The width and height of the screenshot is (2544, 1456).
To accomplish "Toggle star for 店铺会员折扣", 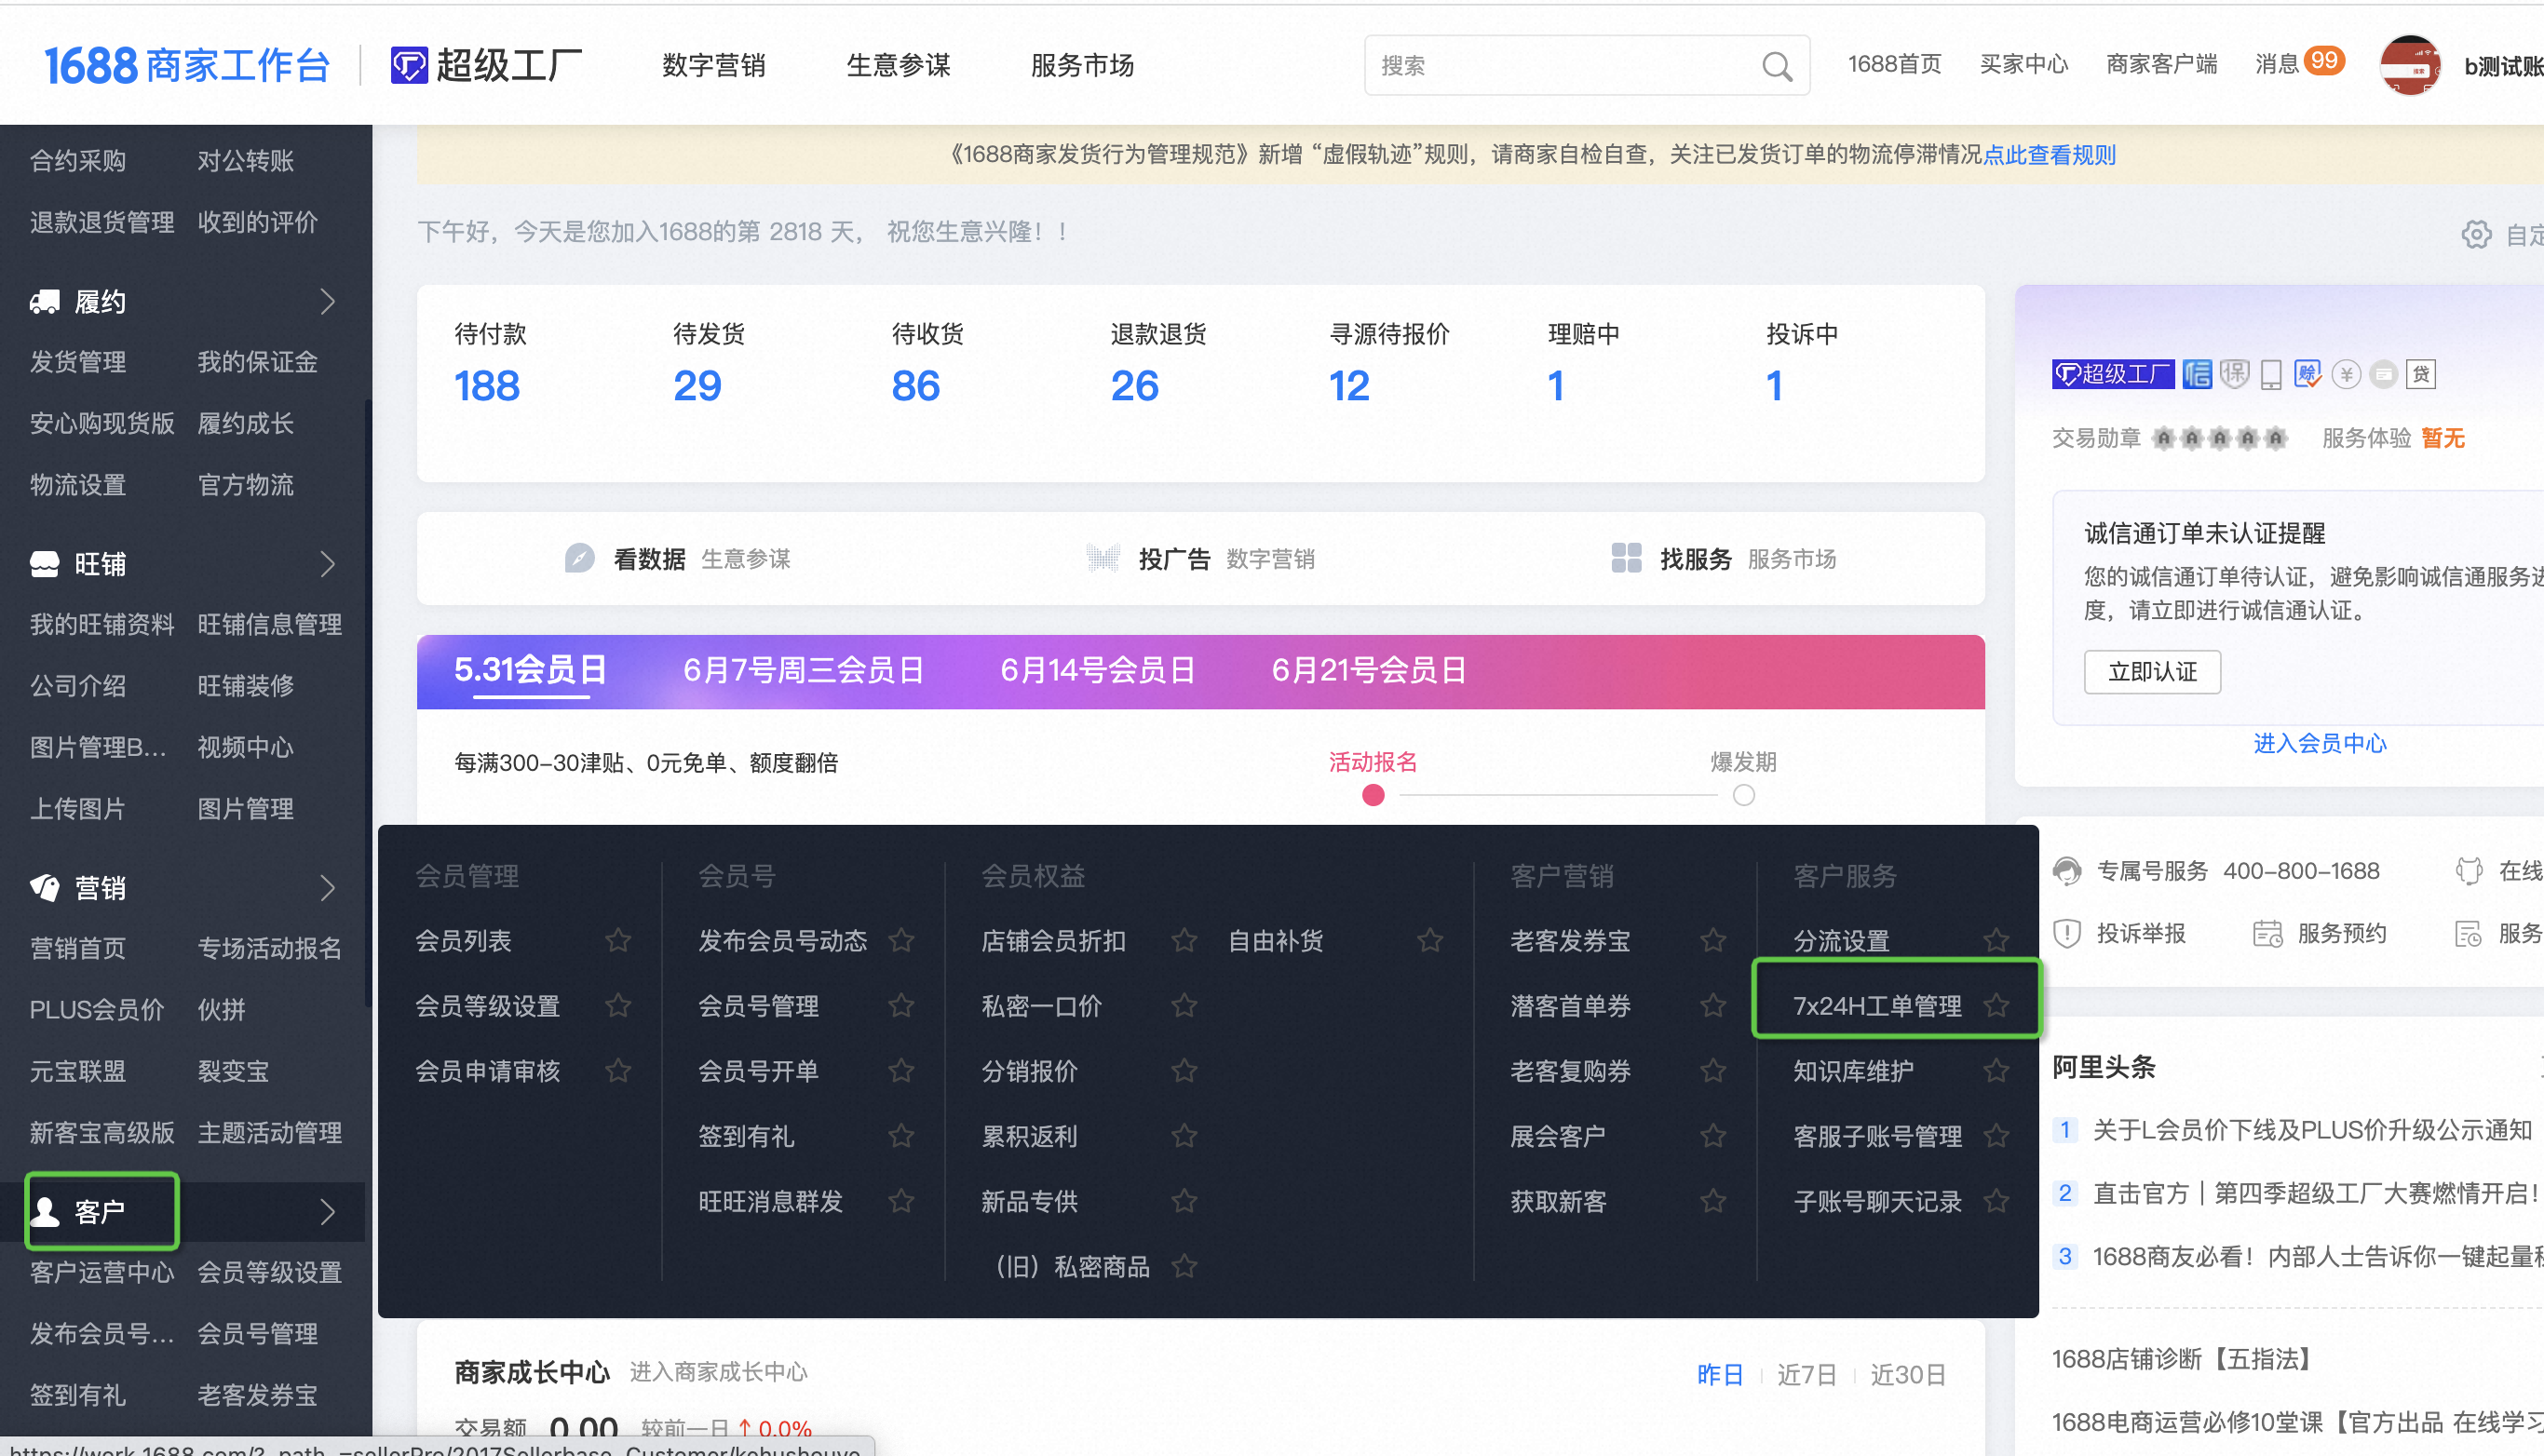I will click(x=1184, y=940).
